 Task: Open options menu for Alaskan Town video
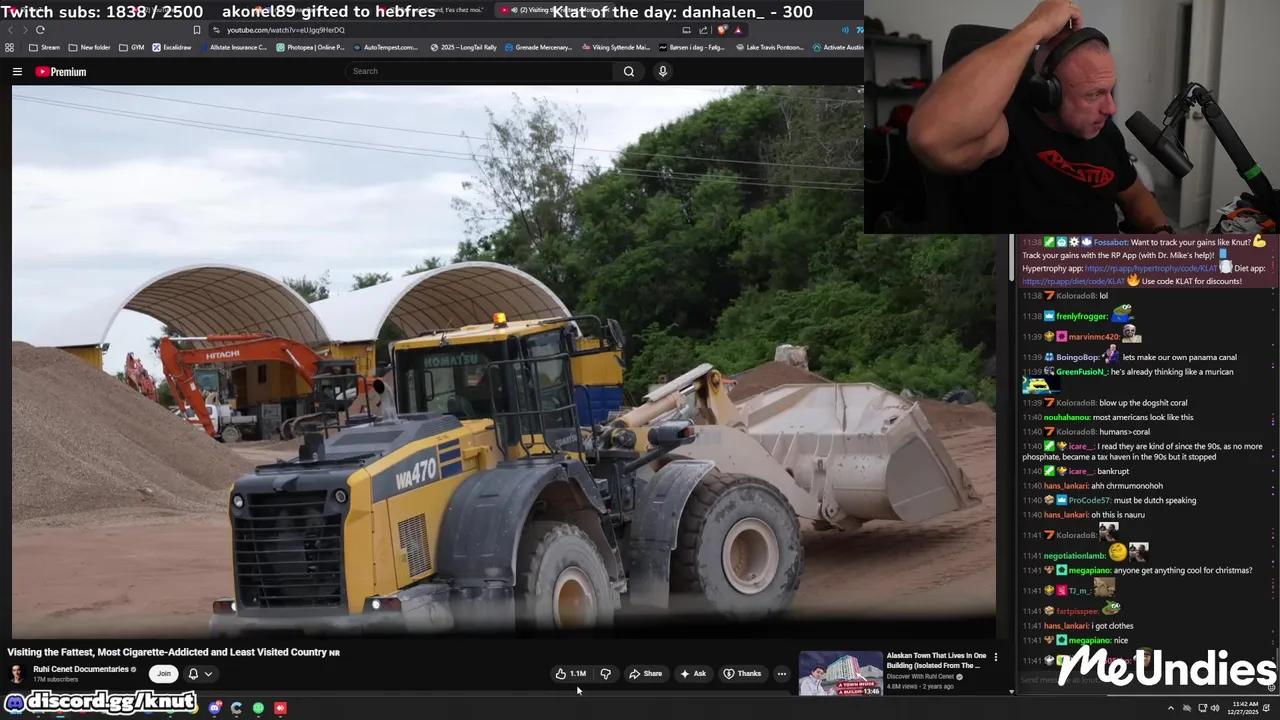[995, 657]
